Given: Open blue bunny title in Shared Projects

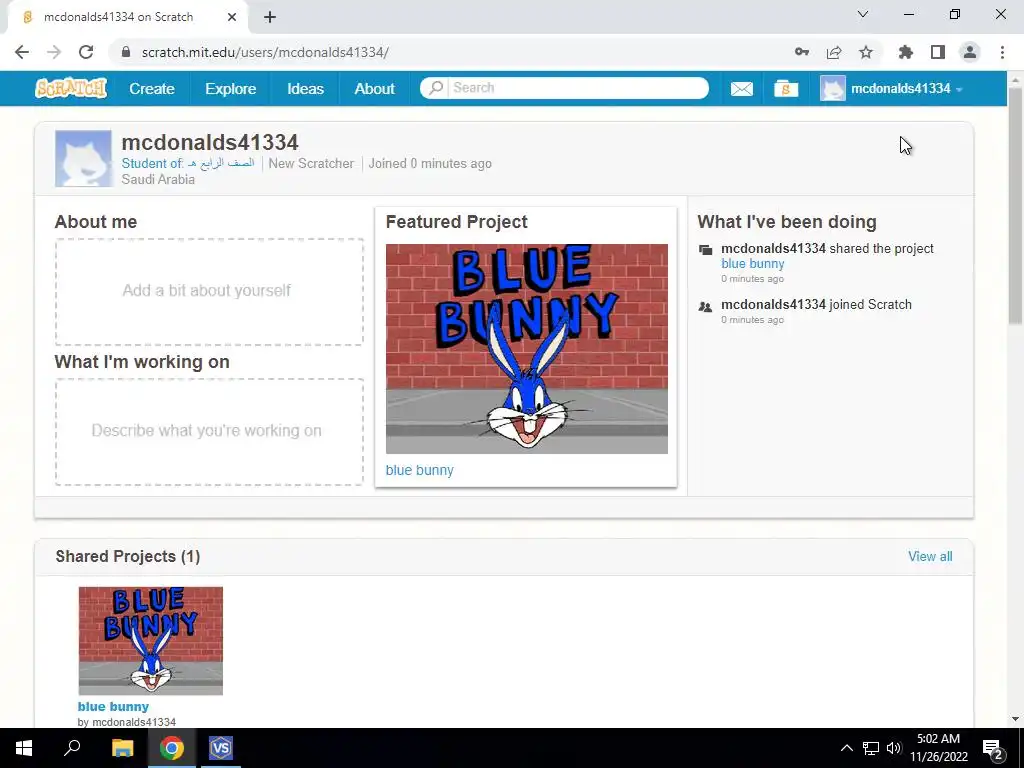Looking at the screenshot, I should [x=113, y=706].
